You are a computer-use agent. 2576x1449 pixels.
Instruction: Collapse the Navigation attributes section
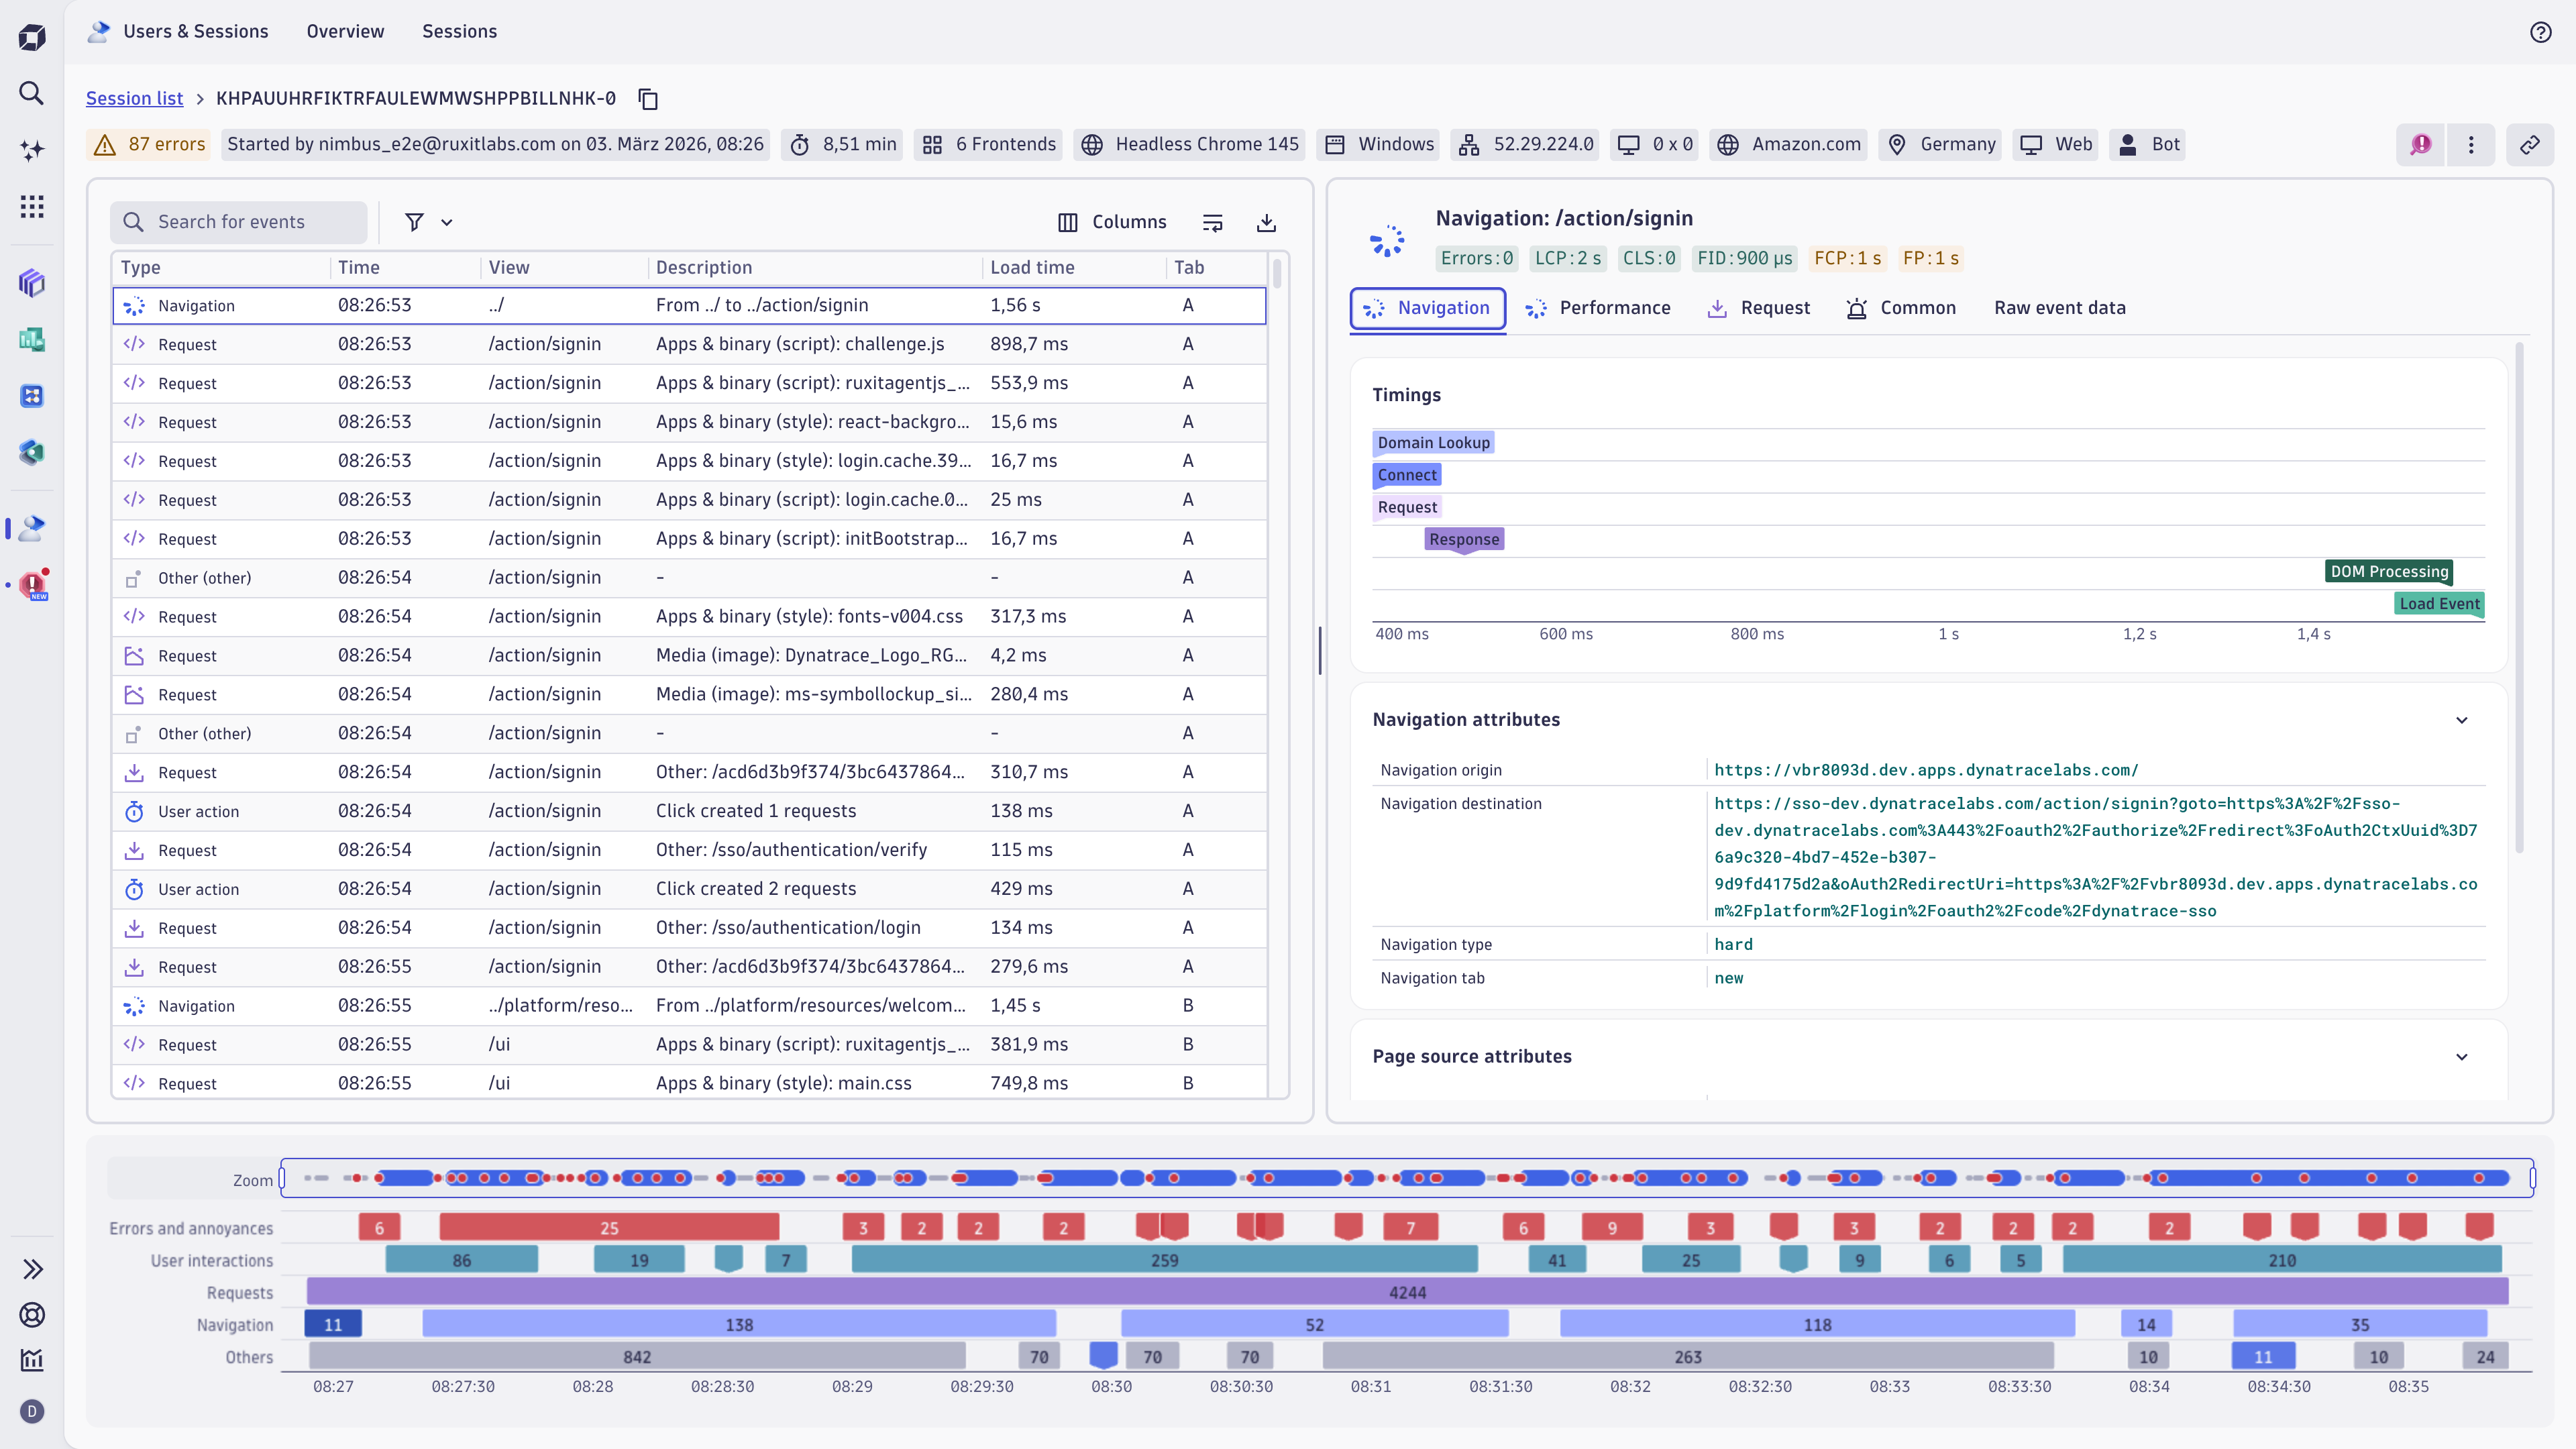tap(2462, 720)
